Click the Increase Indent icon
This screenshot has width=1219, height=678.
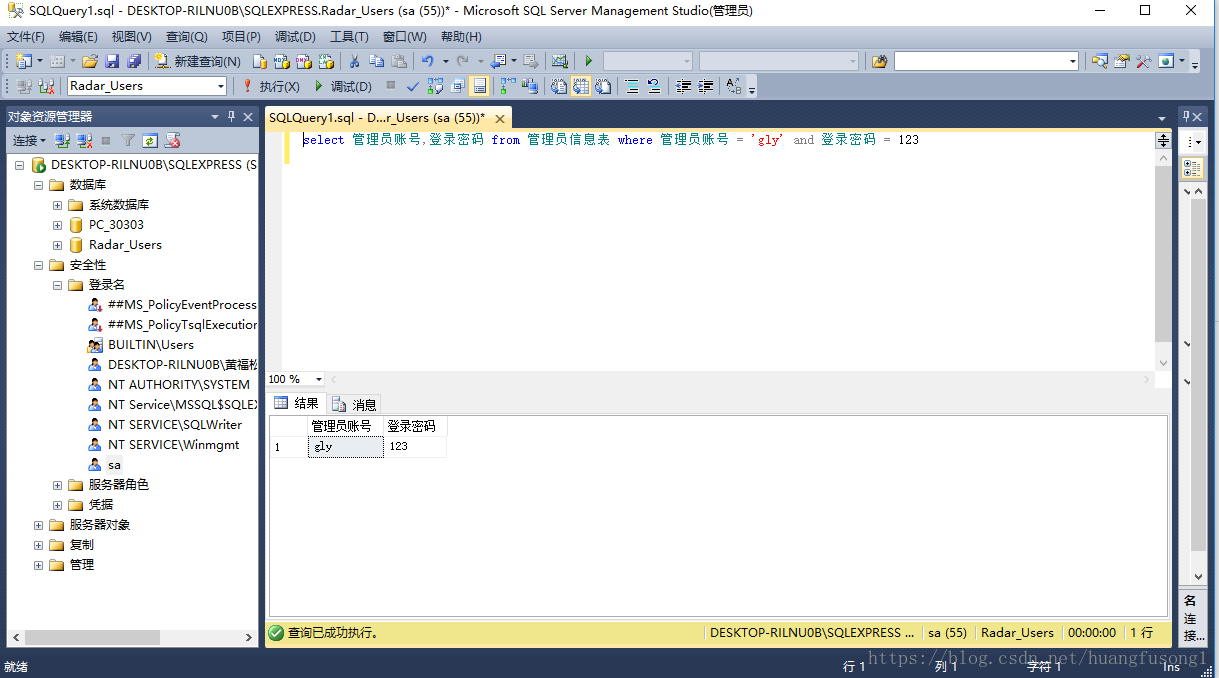tap(706, 86)
